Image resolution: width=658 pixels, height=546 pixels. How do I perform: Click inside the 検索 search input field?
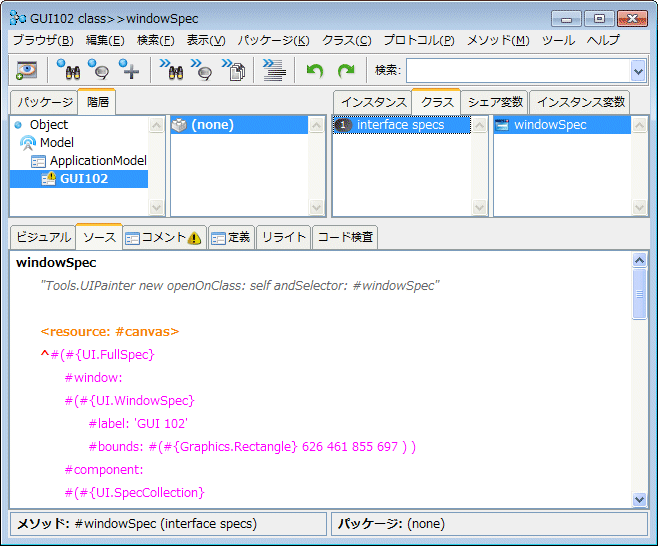517,70
